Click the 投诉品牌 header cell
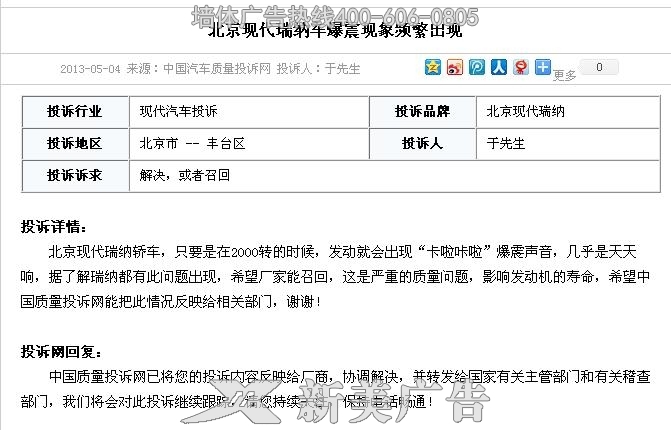 click(422, 112)
